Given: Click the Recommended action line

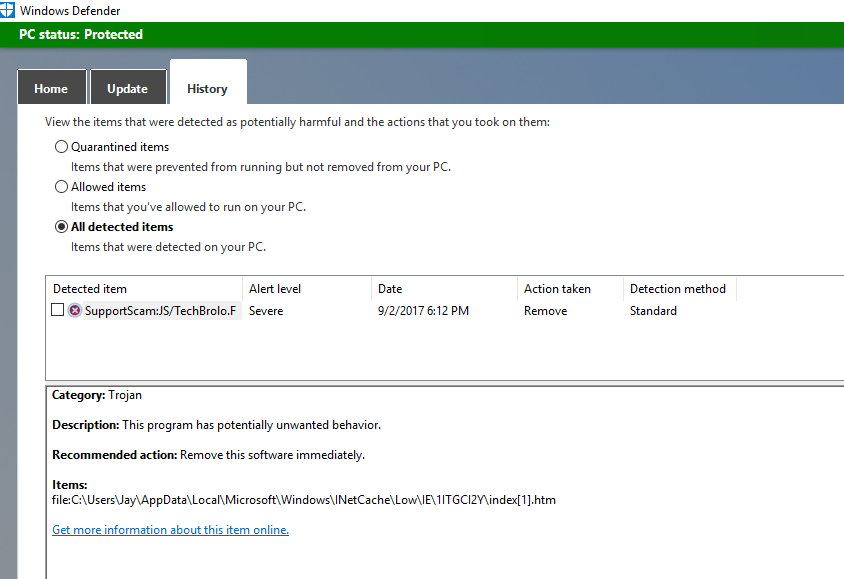Looking at the screenshot, I should [x=208, y=455].
